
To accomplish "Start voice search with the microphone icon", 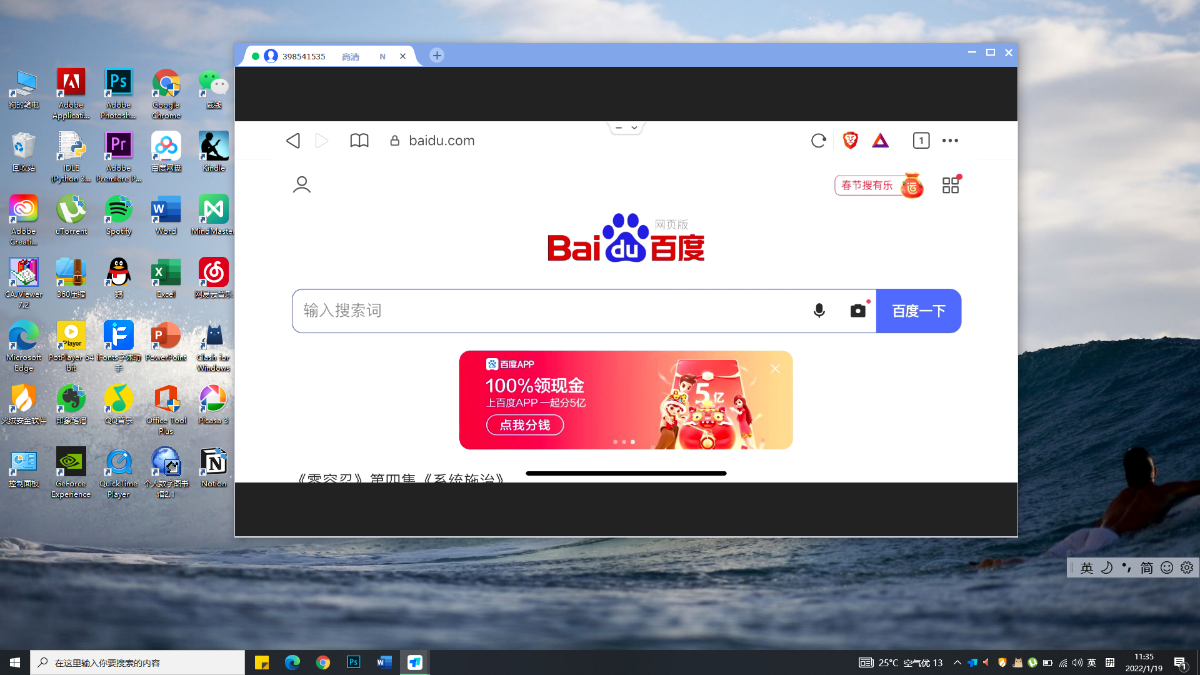I will point(819,311).
